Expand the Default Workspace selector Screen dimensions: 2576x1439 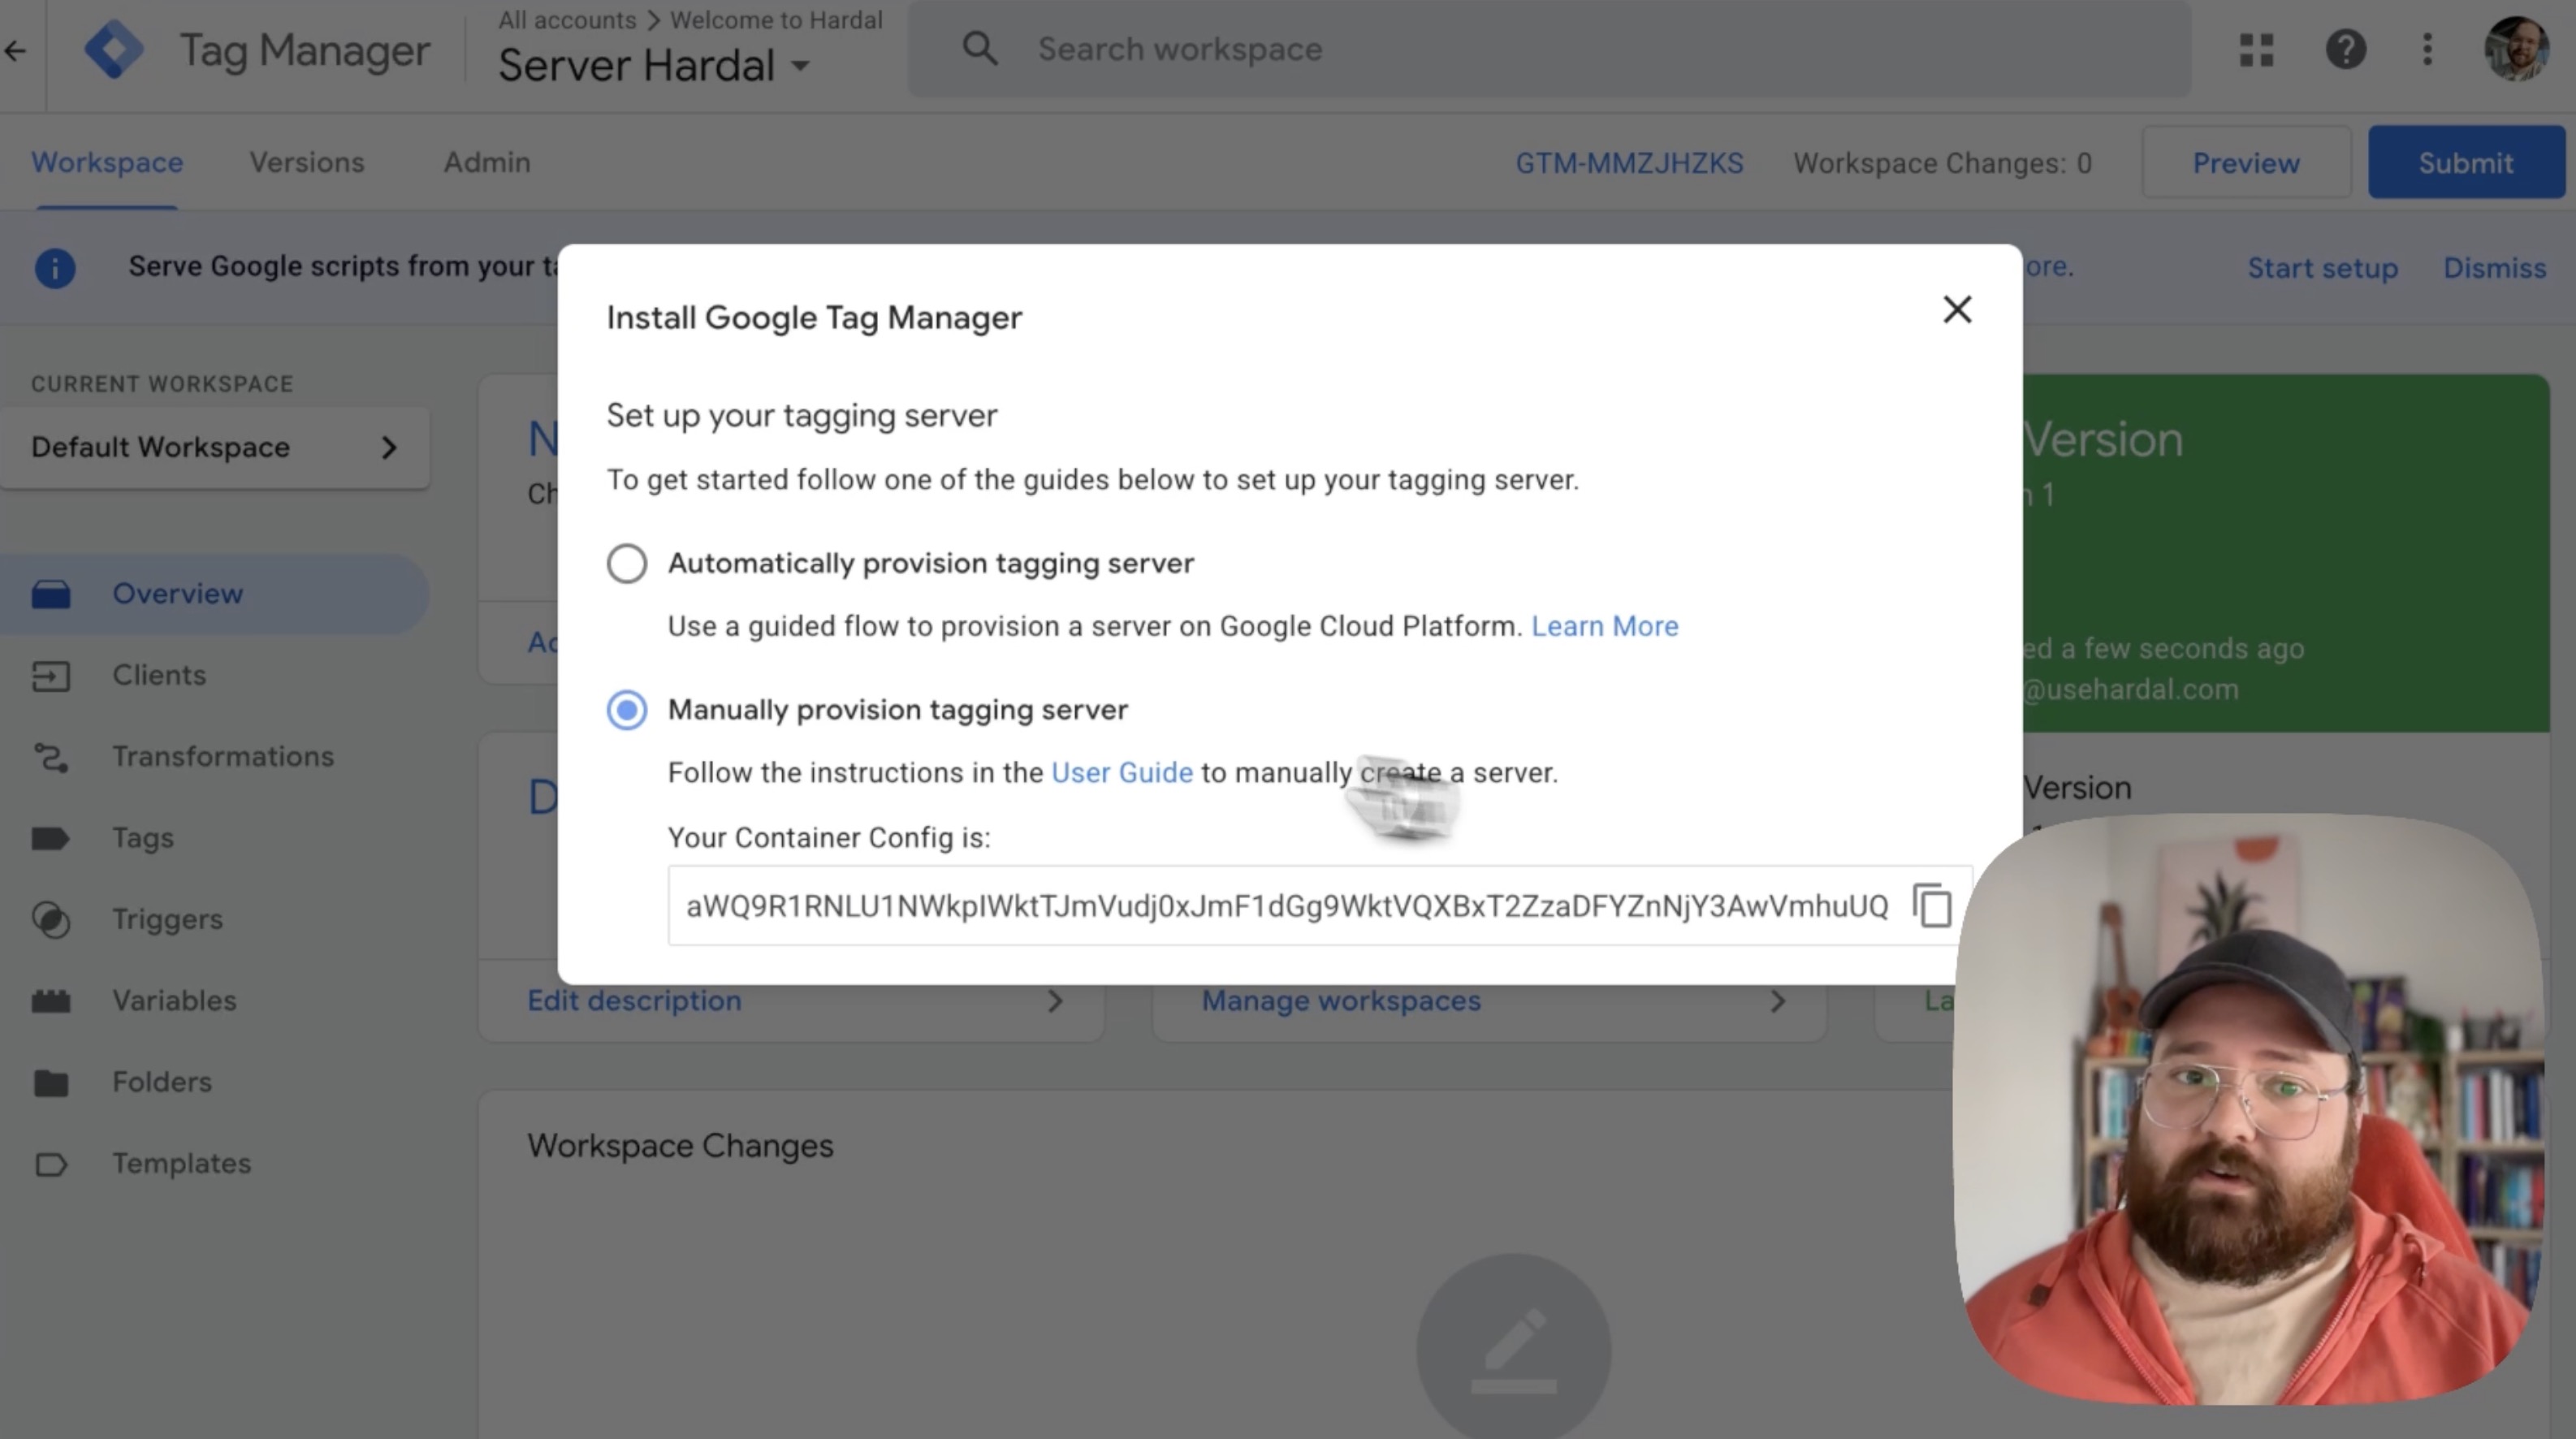tap(215, 447)
